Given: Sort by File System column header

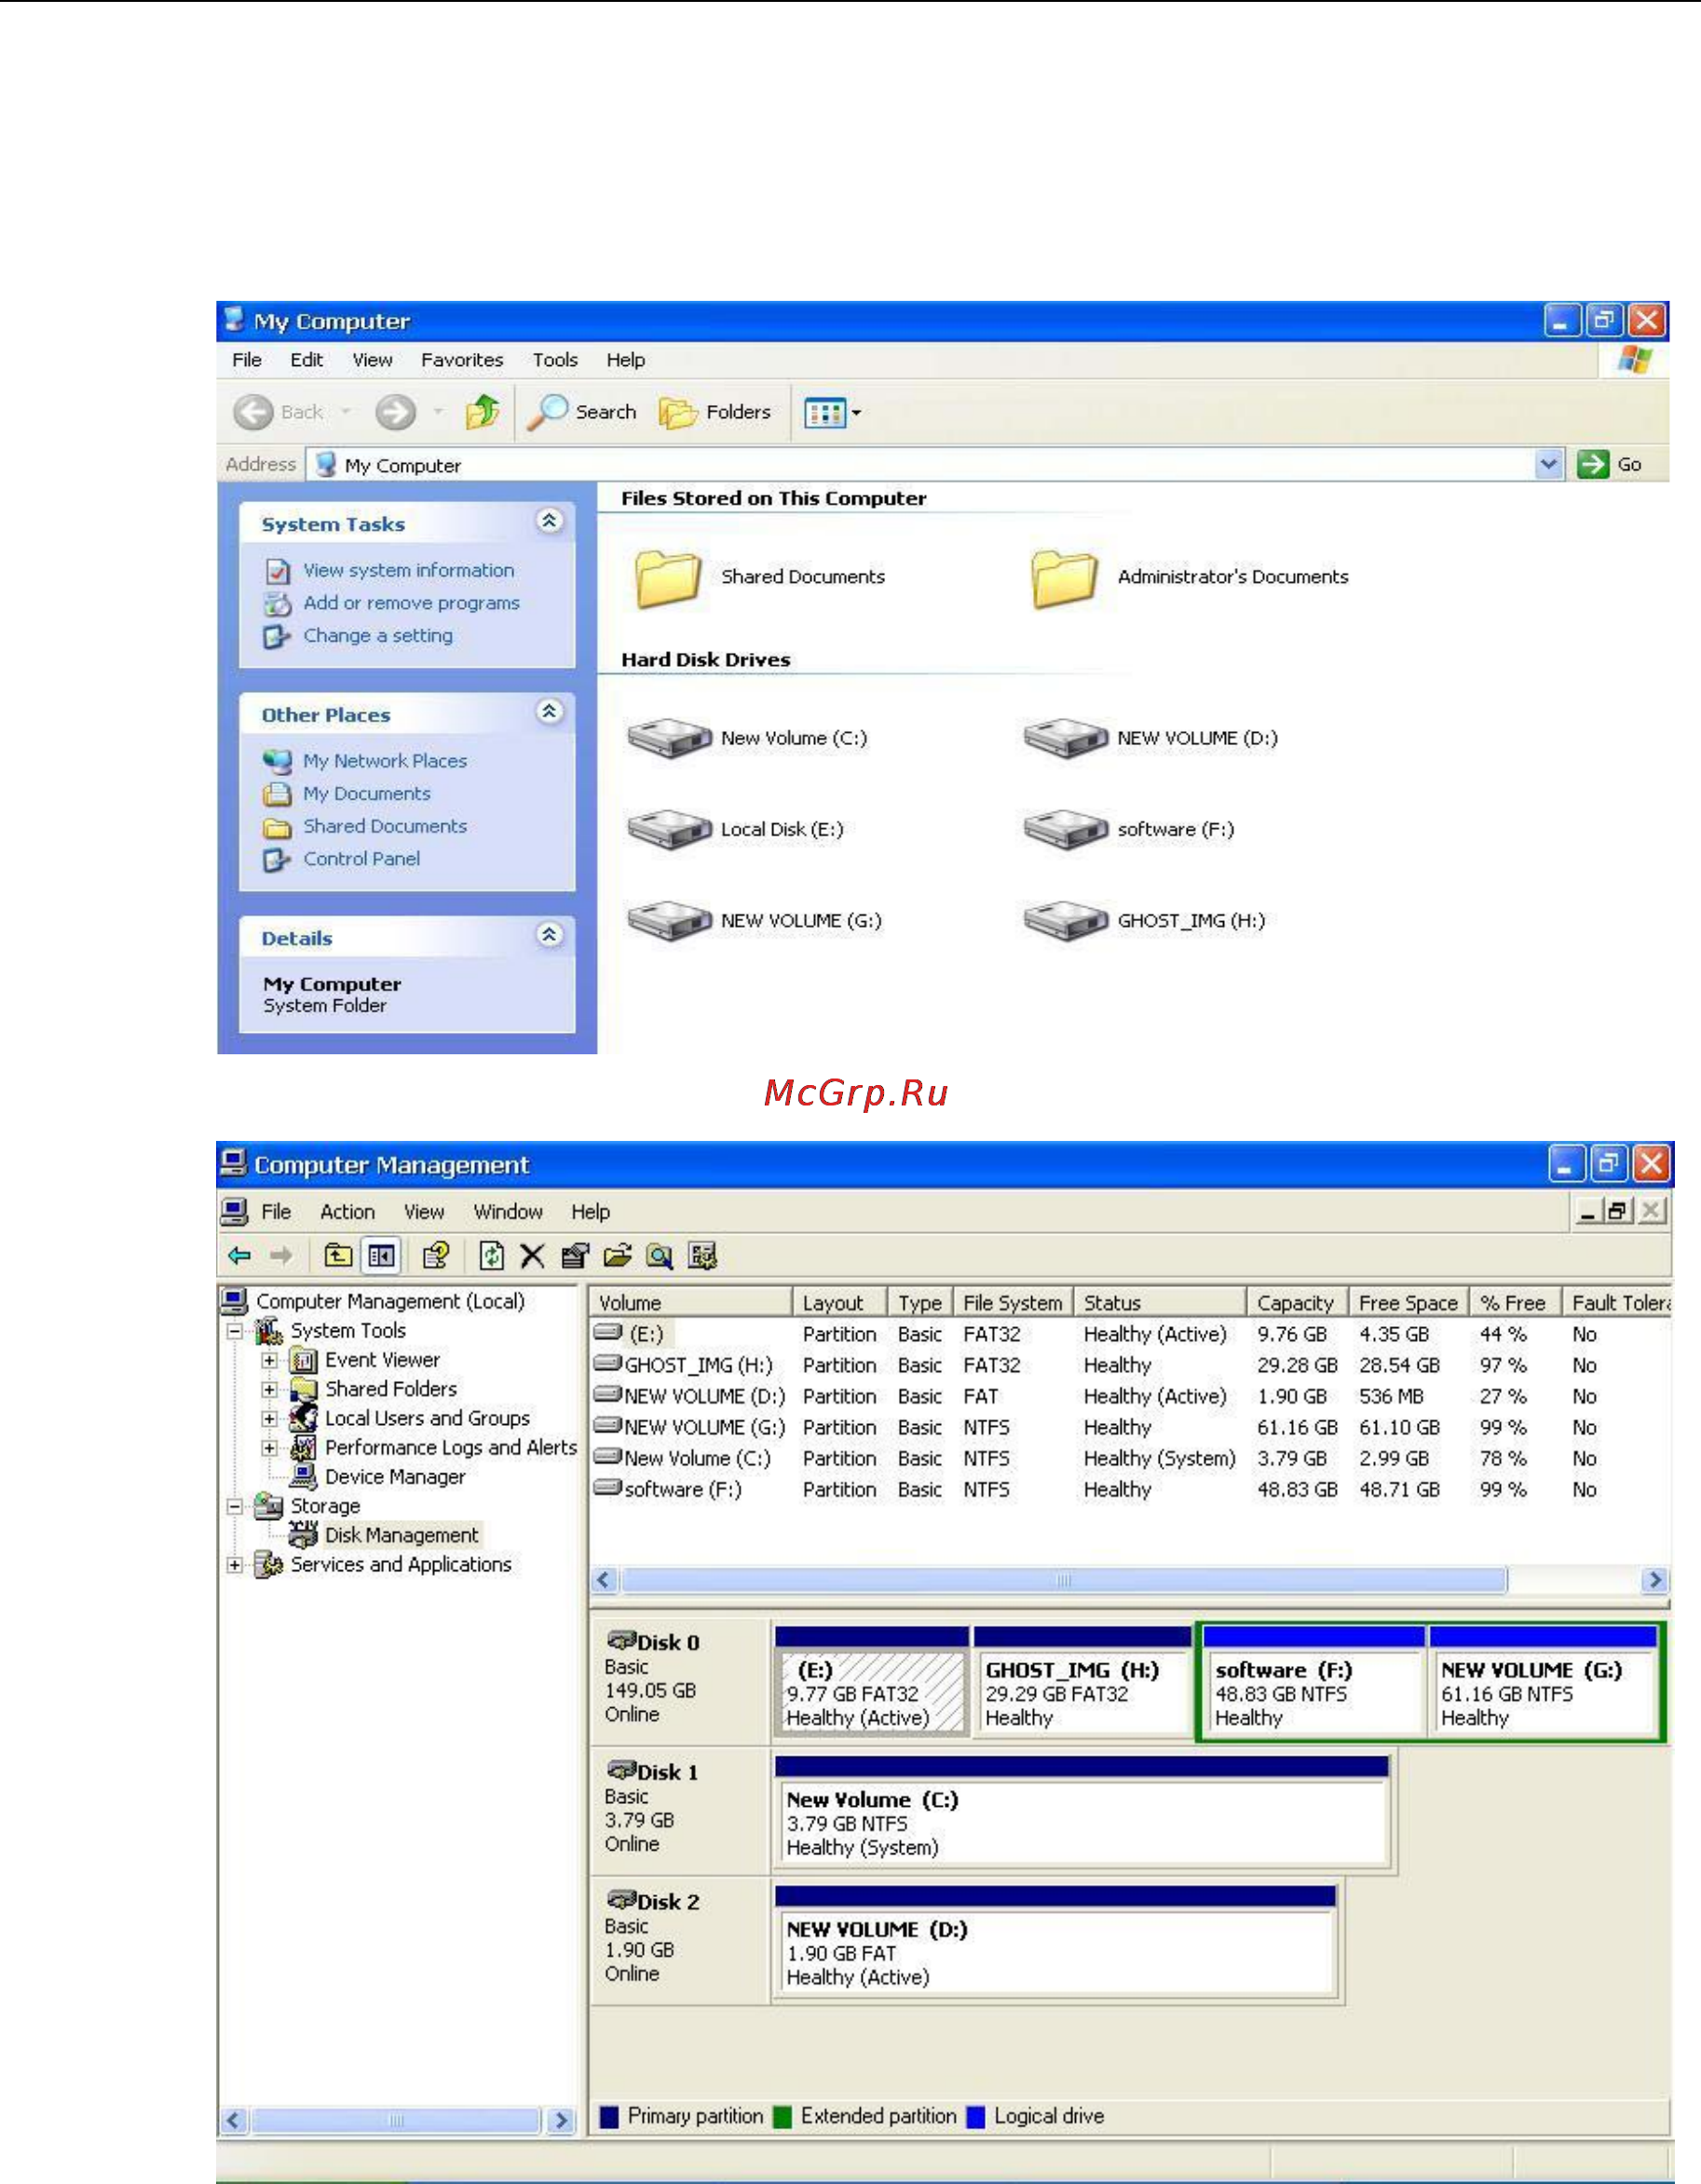Looking at the screenshot, I should click(x=1012, y=1303).
